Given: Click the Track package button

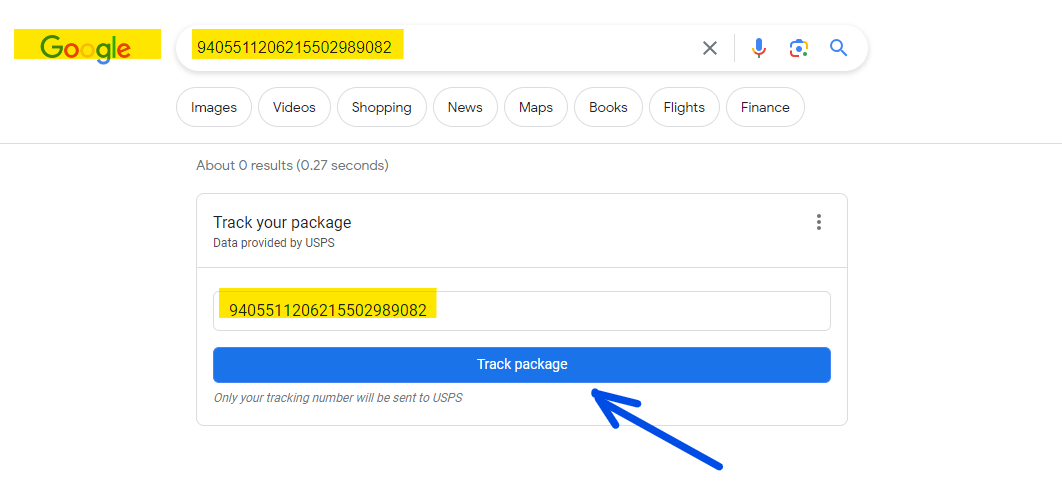Looking at the screenshot, I should (522, 364).
